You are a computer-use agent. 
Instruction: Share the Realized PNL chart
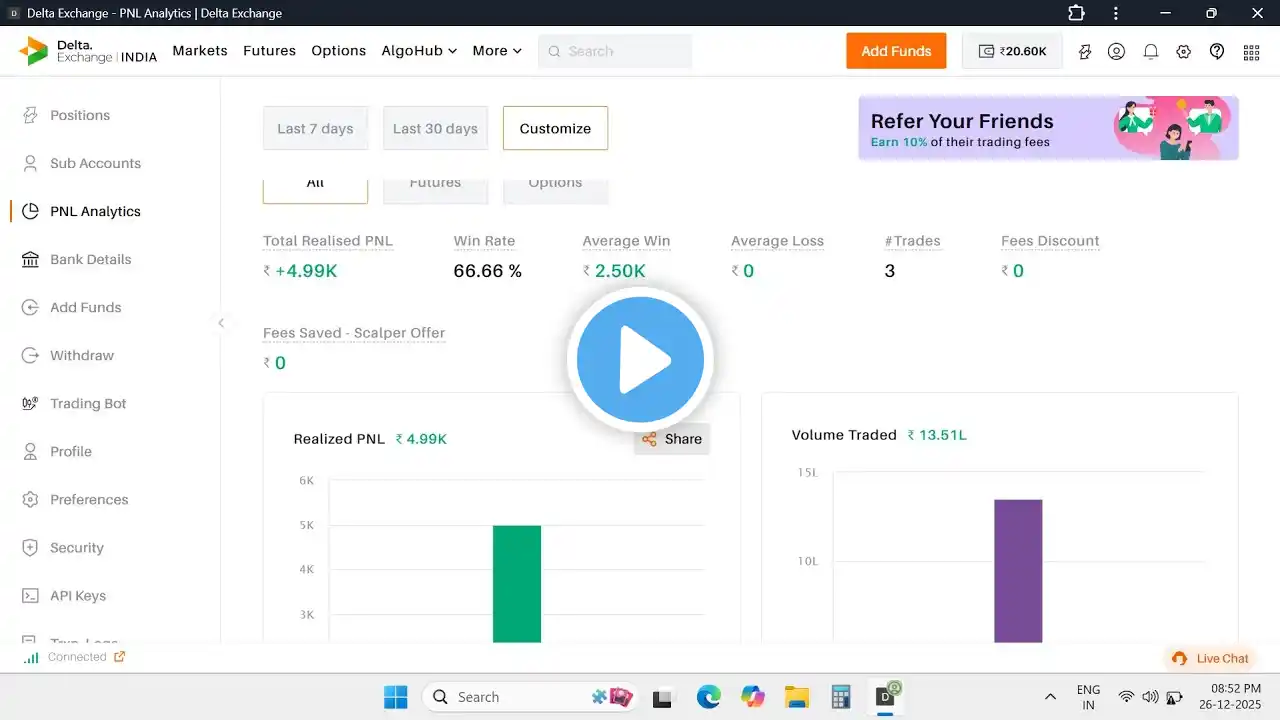tap(672, 439)
